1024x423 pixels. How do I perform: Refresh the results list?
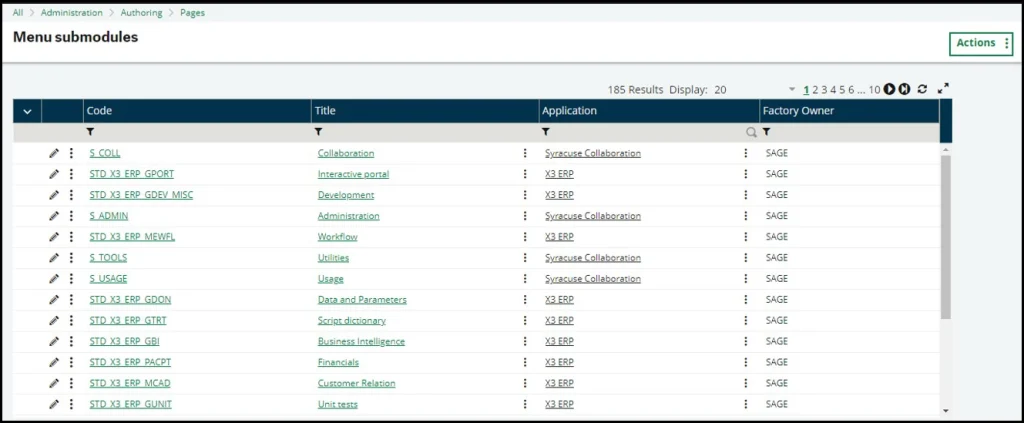click(x=922, y=89)
